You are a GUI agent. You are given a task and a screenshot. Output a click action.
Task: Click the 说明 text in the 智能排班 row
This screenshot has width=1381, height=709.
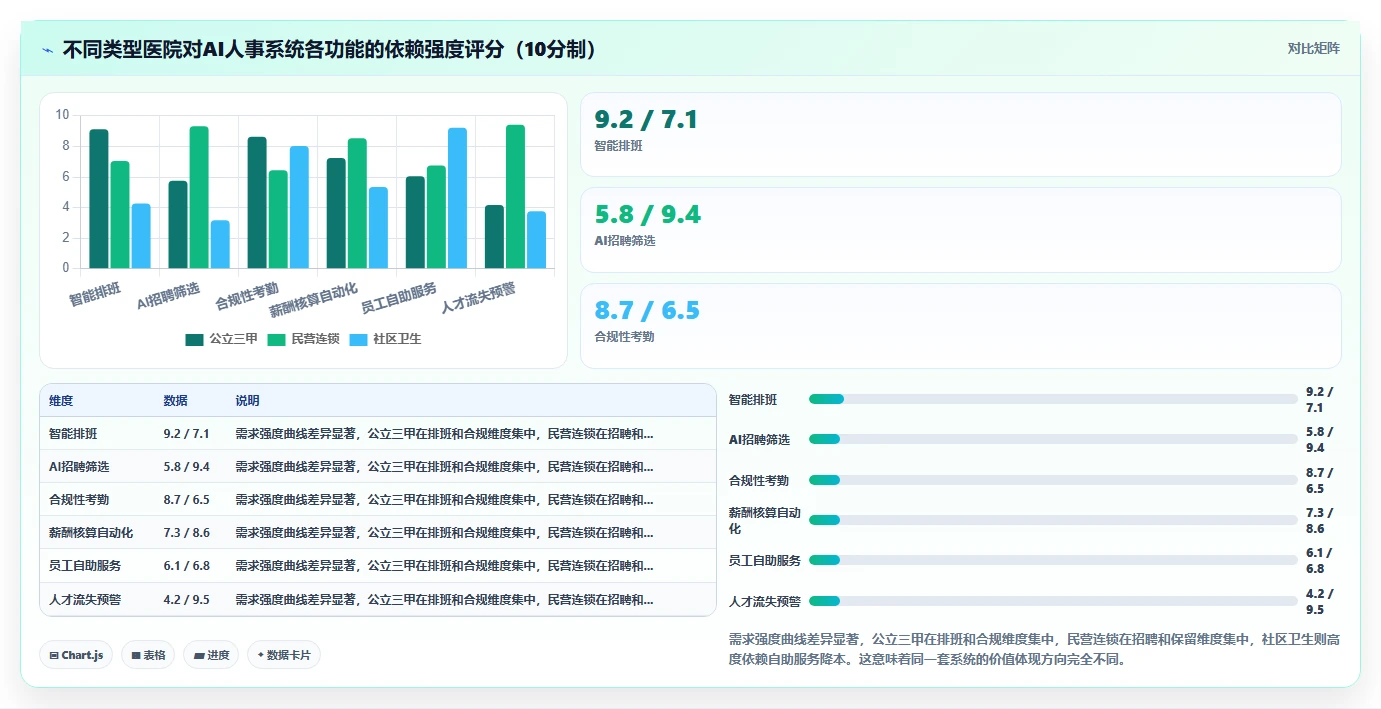pyautogui.click(x=444, y=434)
